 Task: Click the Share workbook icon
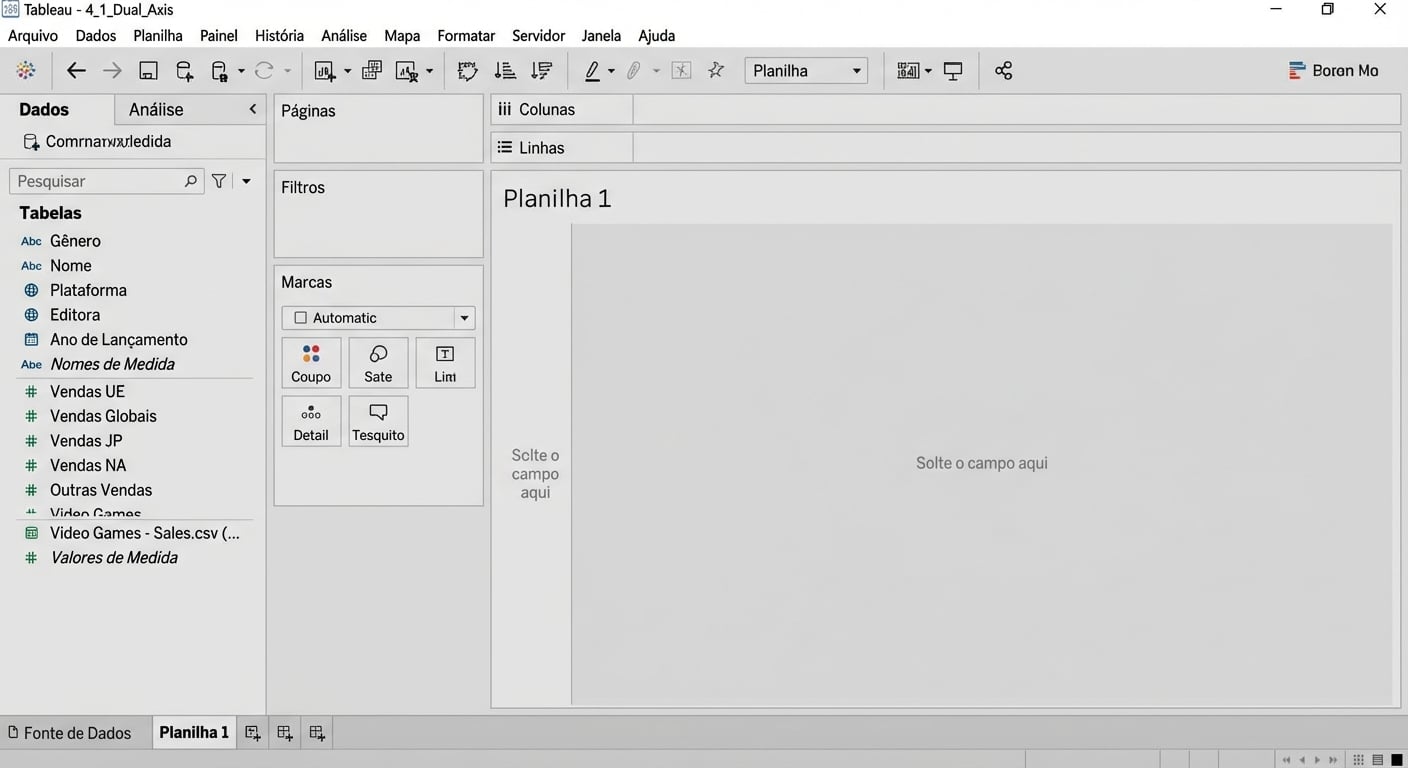pyautogui.click(x=1003, y=70)
